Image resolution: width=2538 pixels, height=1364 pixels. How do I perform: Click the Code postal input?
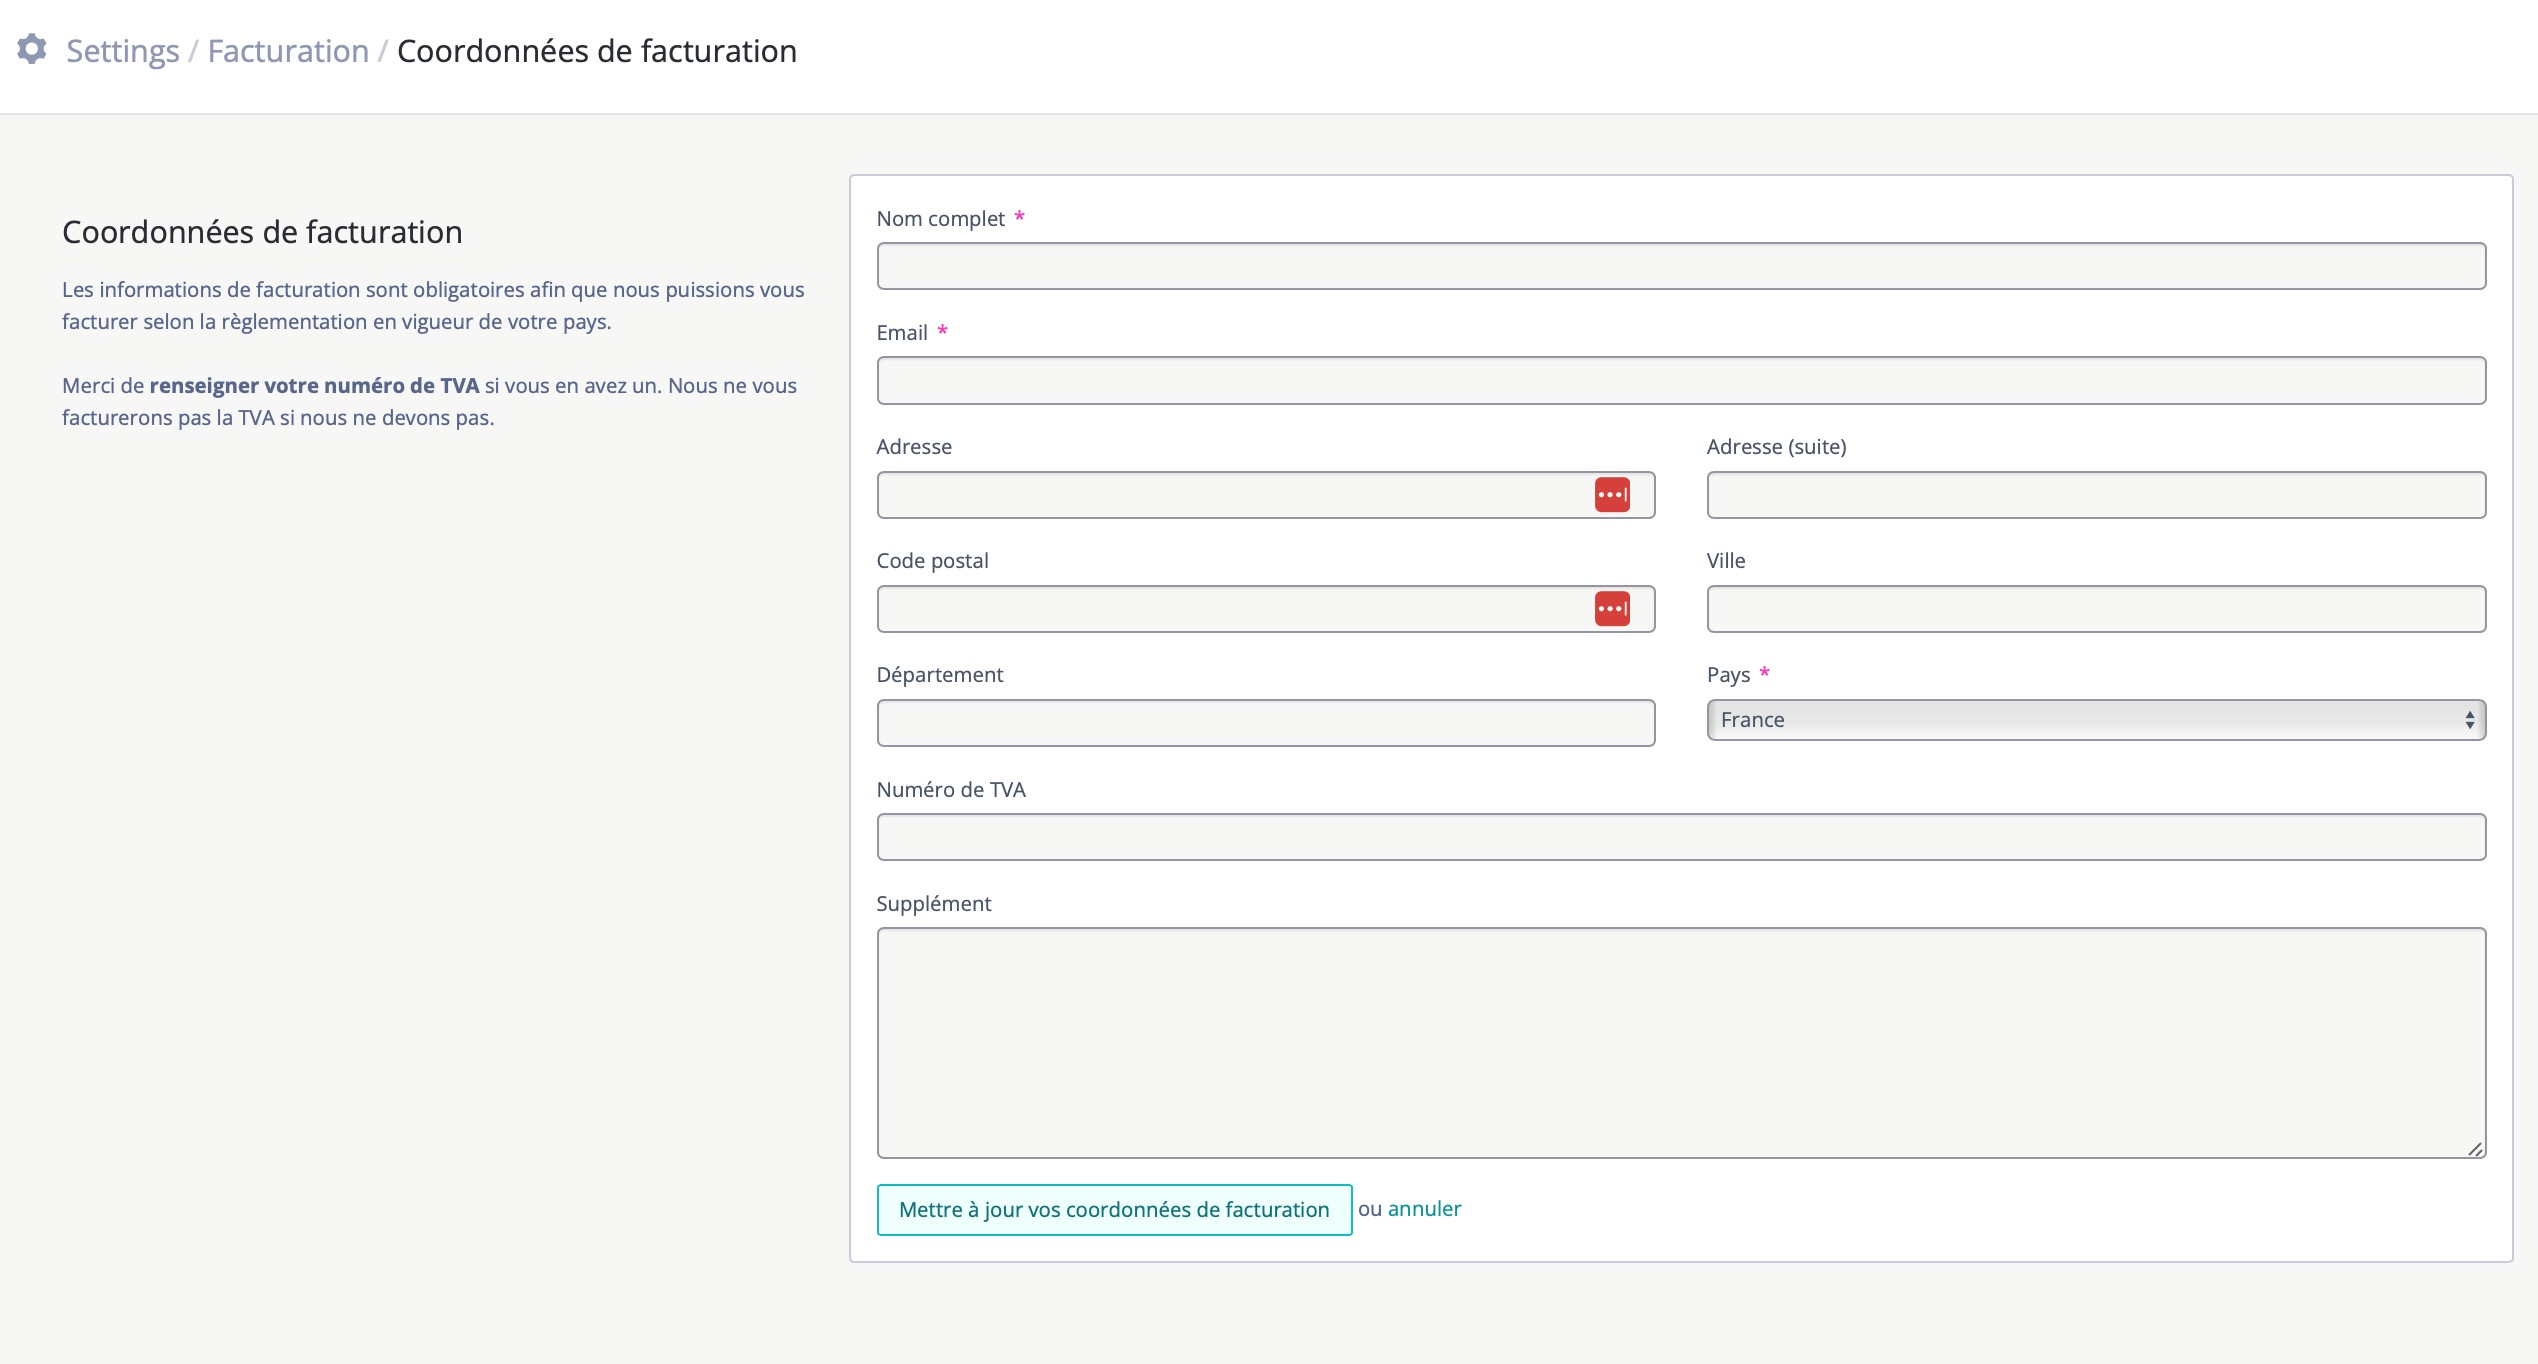coord(1230,609)
